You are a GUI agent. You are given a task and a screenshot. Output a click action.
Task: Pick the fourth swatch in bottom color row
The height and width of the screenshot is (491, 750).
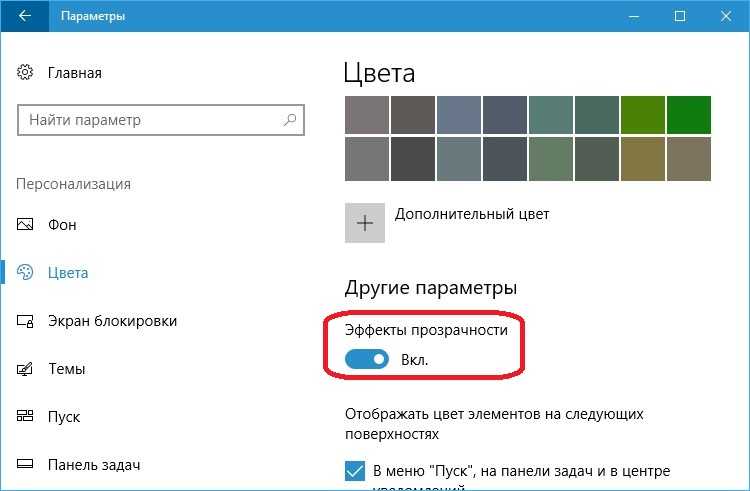click(505, 159)
